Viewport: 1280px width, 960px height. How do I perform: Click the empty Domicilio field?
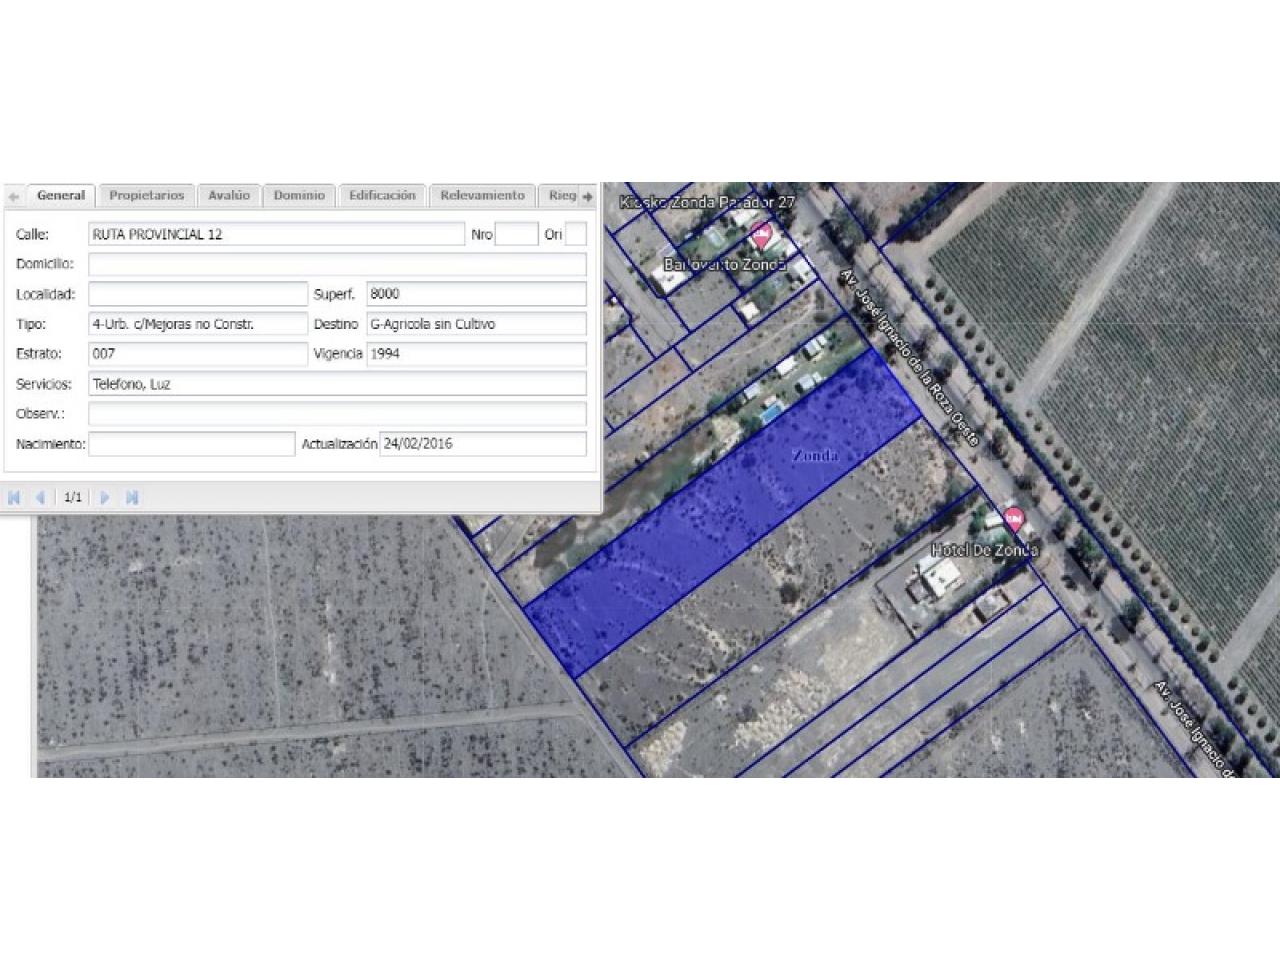[338, 264]
